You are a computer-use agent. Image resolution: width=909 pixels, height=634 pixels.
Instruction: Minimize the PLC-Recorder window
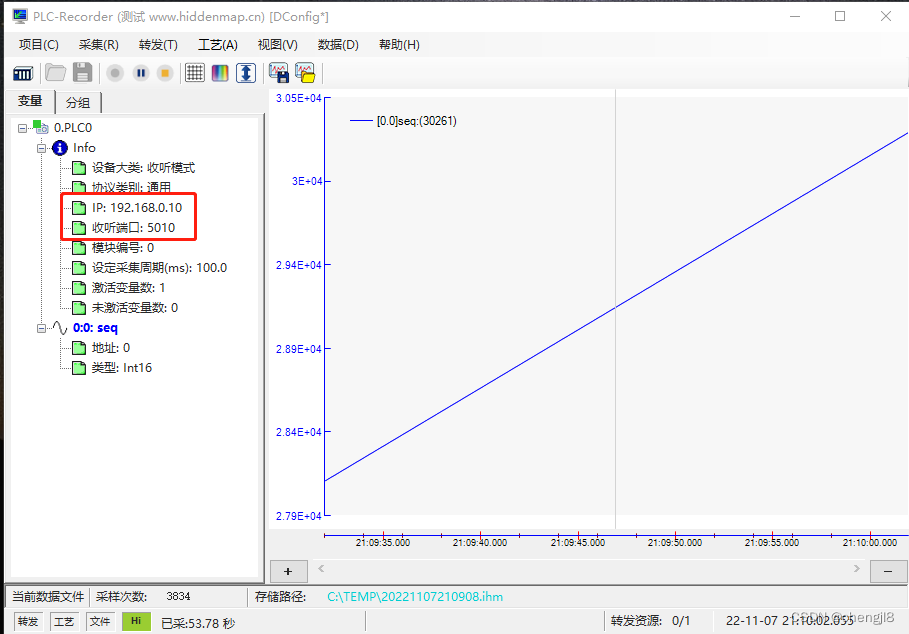point(795,16)
